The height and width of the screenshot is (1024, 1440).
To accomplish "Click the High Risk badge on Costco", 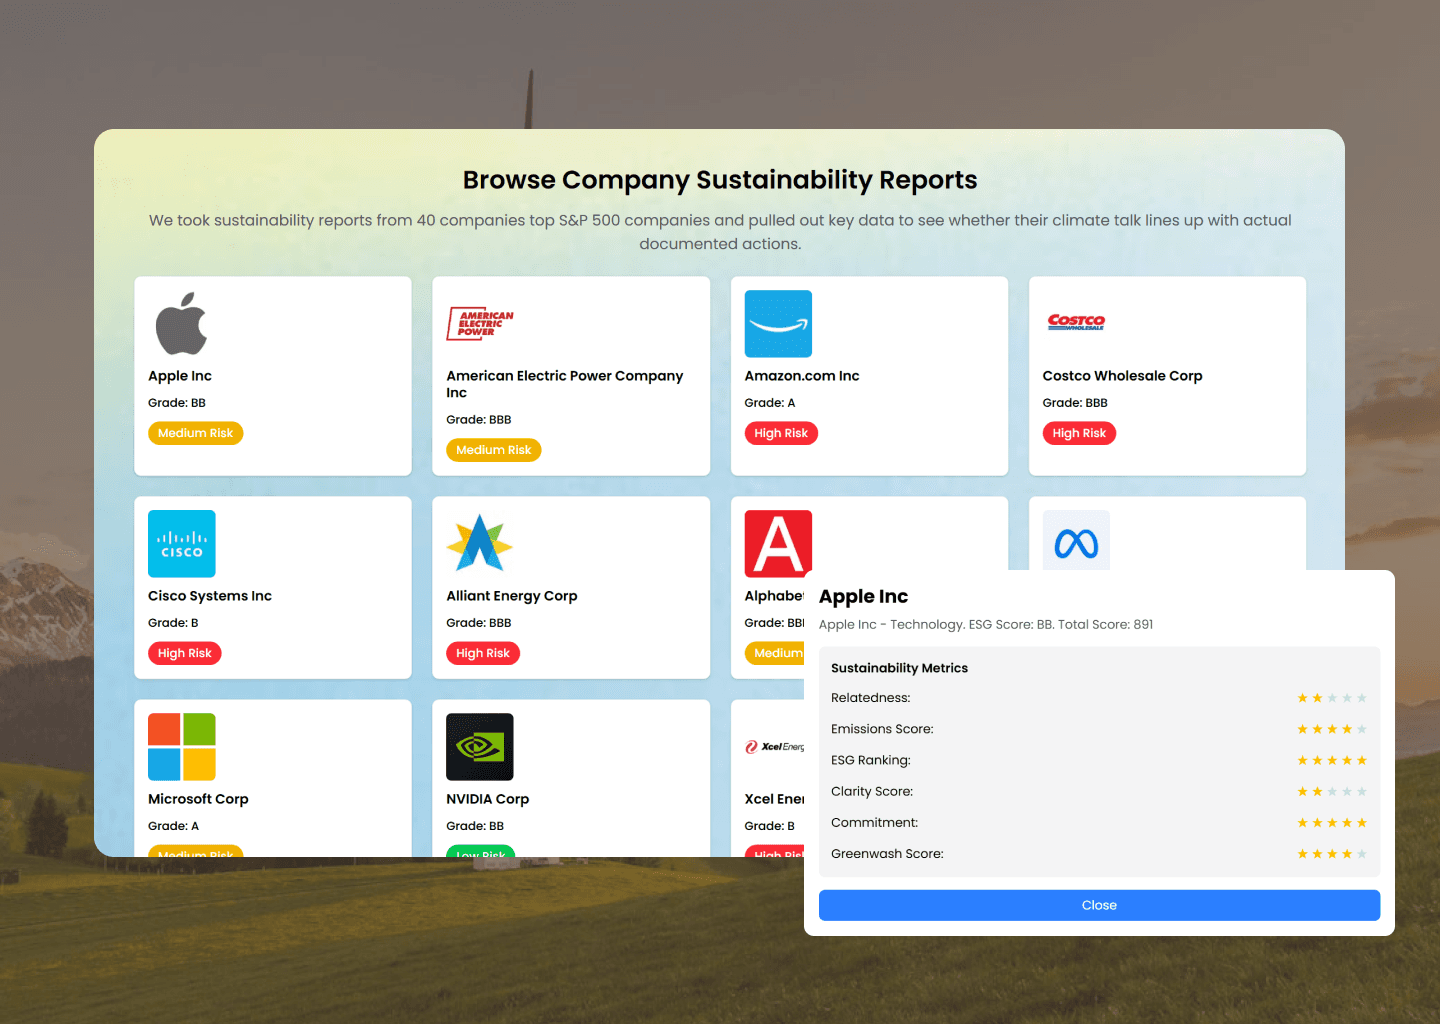I will coord(1079,433).
